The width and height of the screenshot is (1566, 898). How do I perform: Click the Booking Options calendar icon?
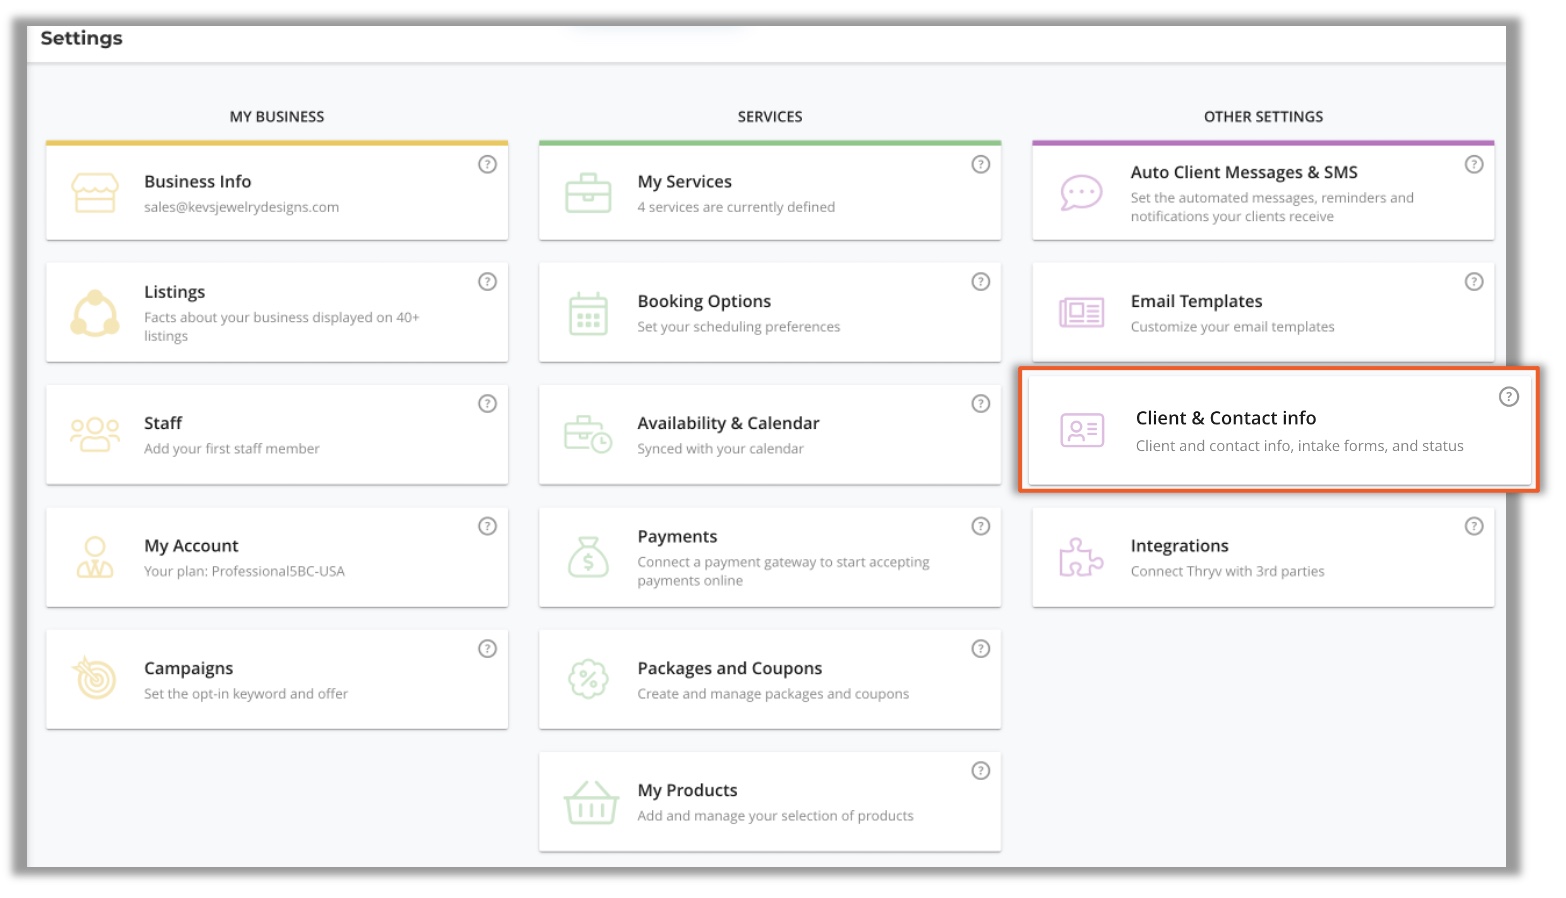[588, 314]
